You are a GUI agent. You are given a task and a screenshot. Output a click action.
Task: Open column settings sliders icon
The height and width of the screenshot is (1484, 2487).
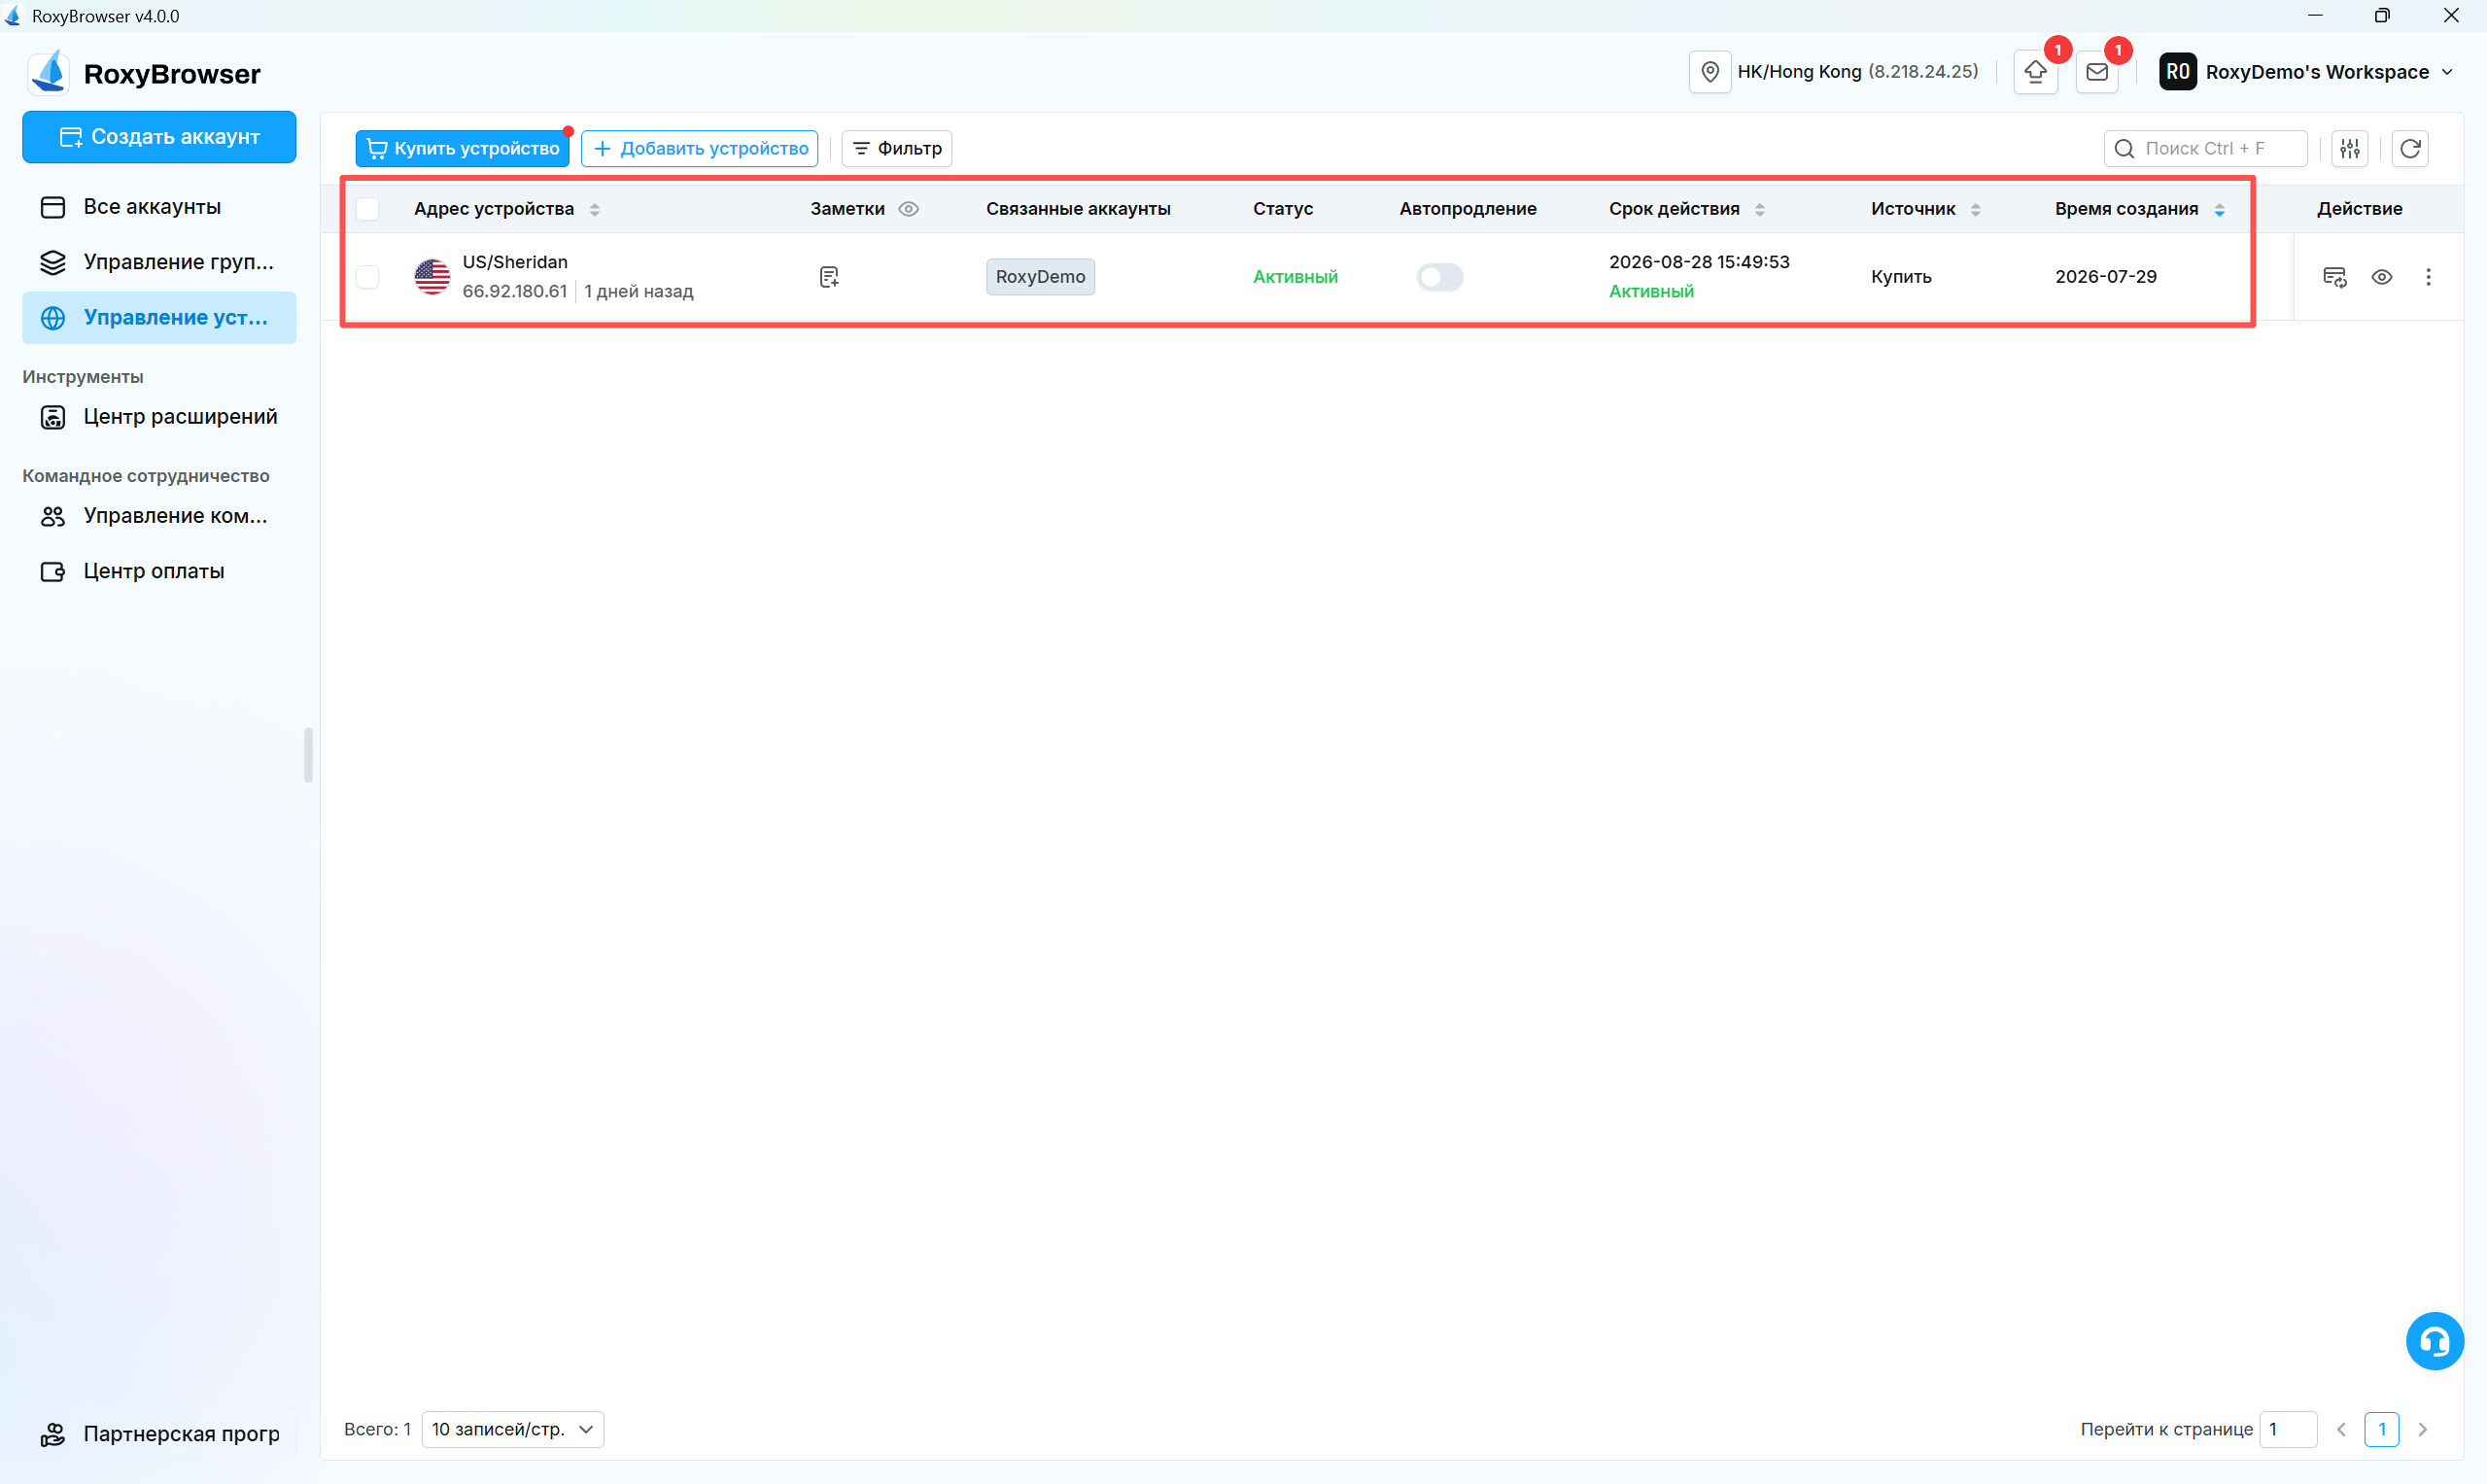(x=2350, y=148)
